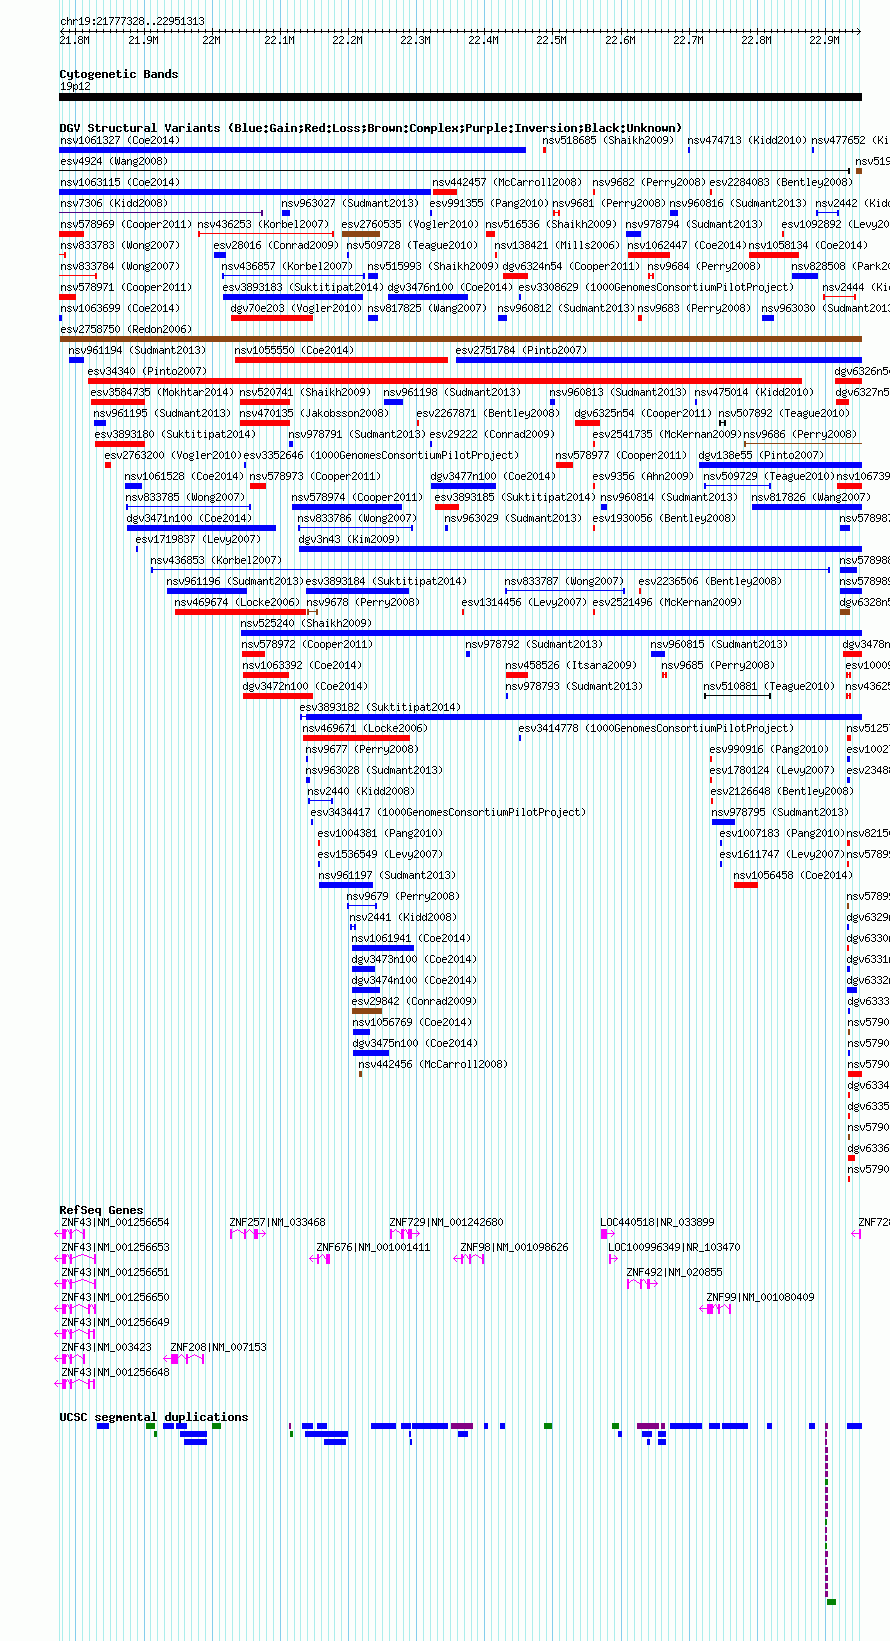This screenshot has width=890, height=1641.
Task: Click the 21.9M mark on the ruler
Action: pos(143,40)
